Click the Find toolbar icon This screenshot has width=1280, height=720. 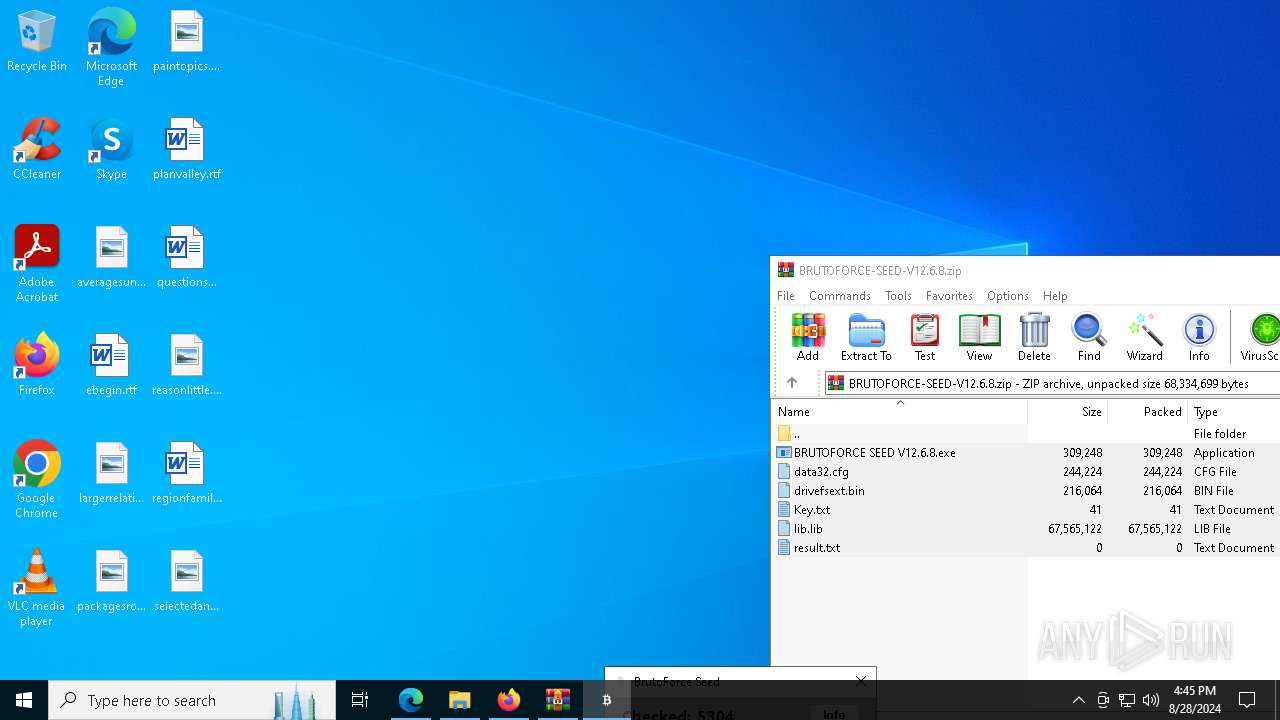1089,337
